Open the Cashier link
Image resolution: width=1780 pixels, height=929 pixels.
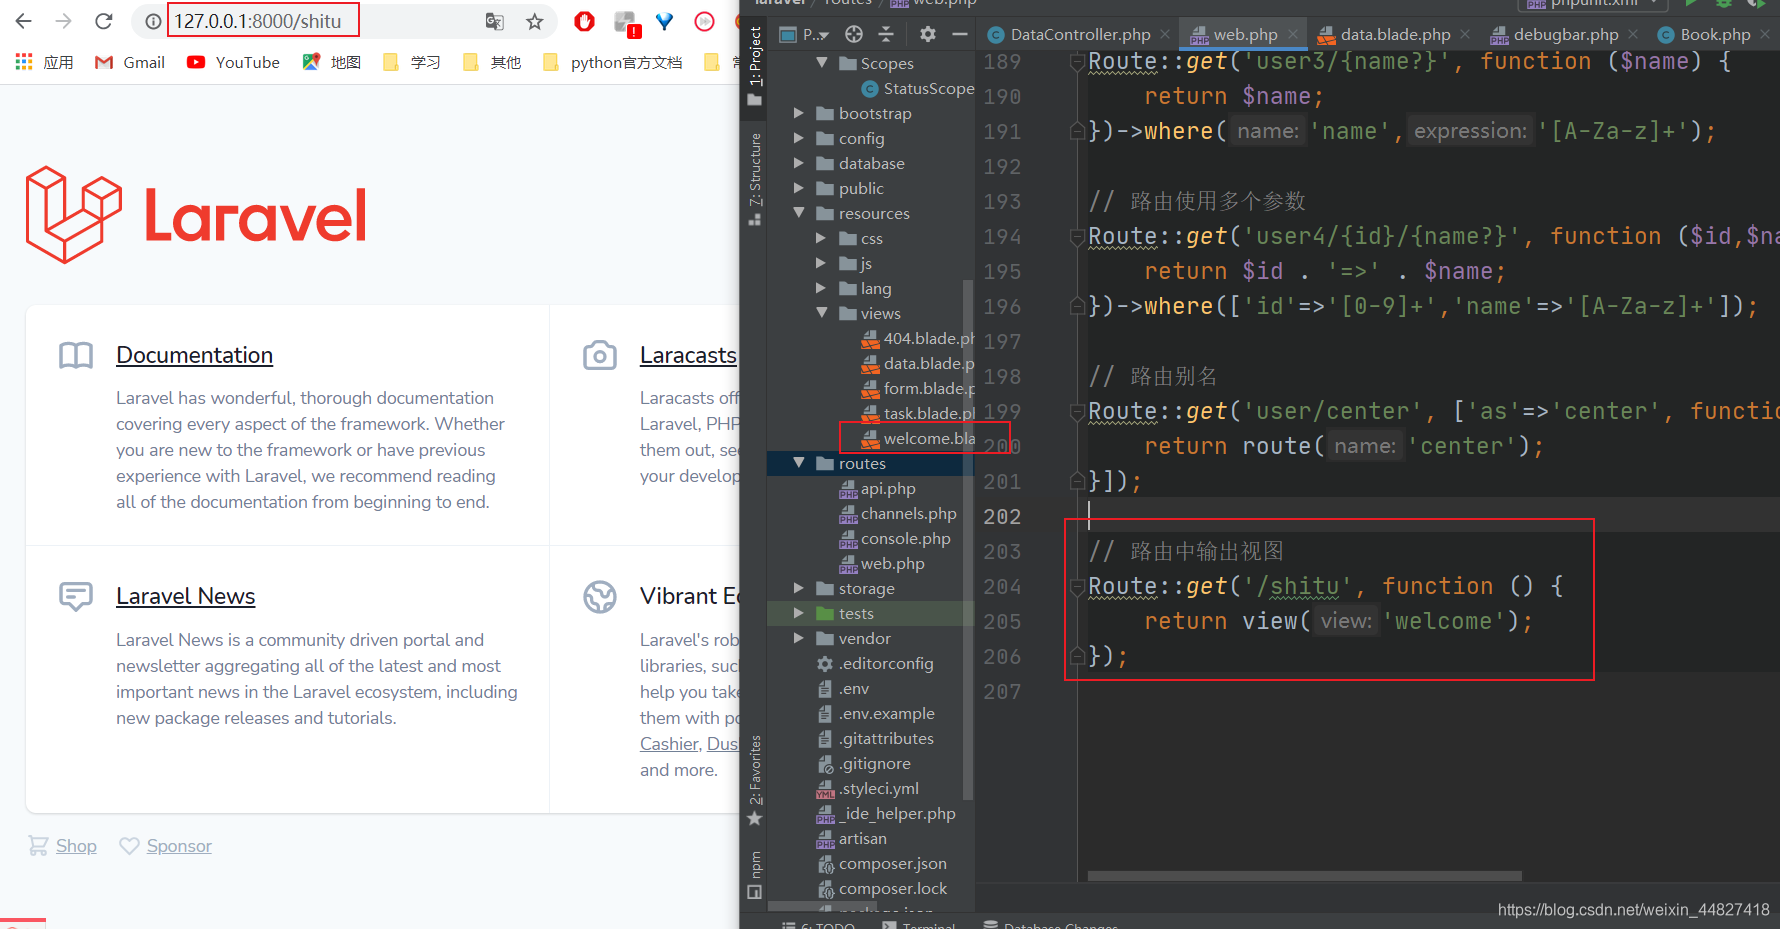[669, 744]
